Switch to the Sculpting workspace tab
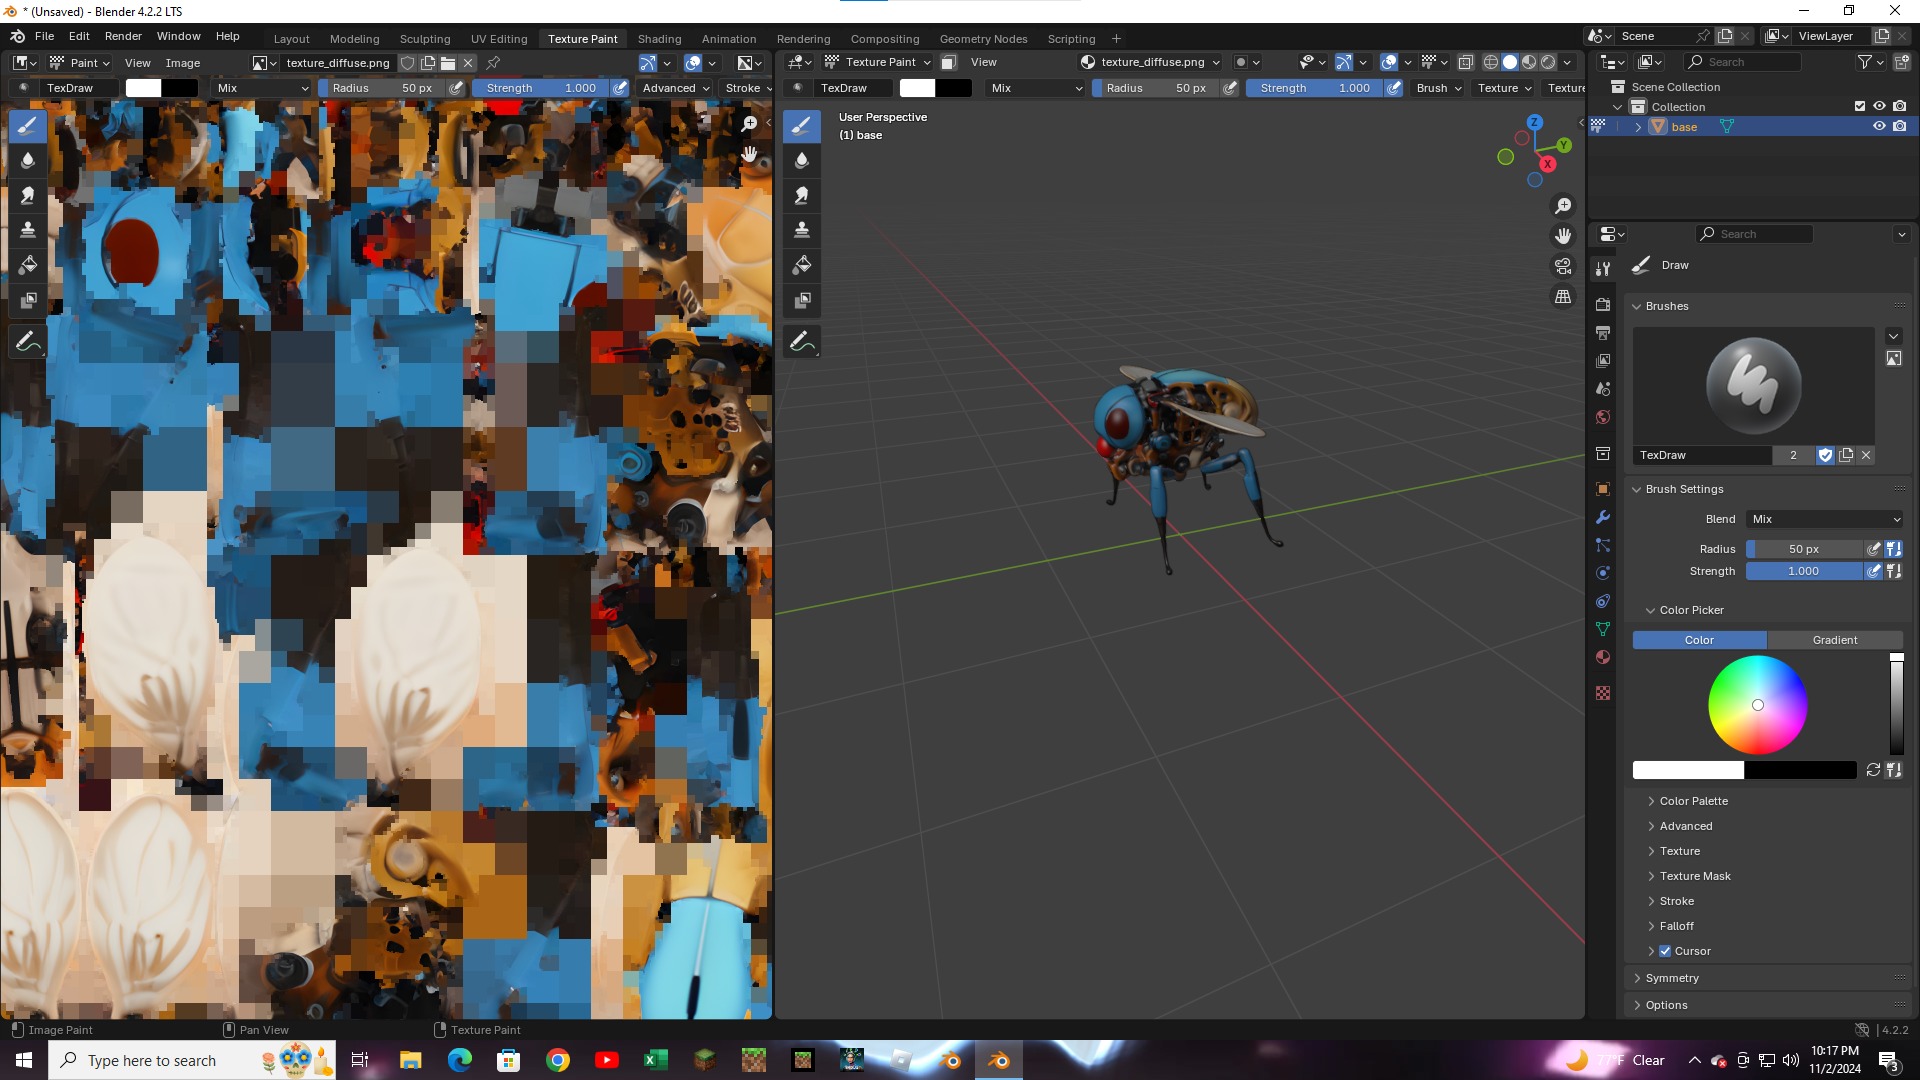The image size is (1920, 1080). 425,39
